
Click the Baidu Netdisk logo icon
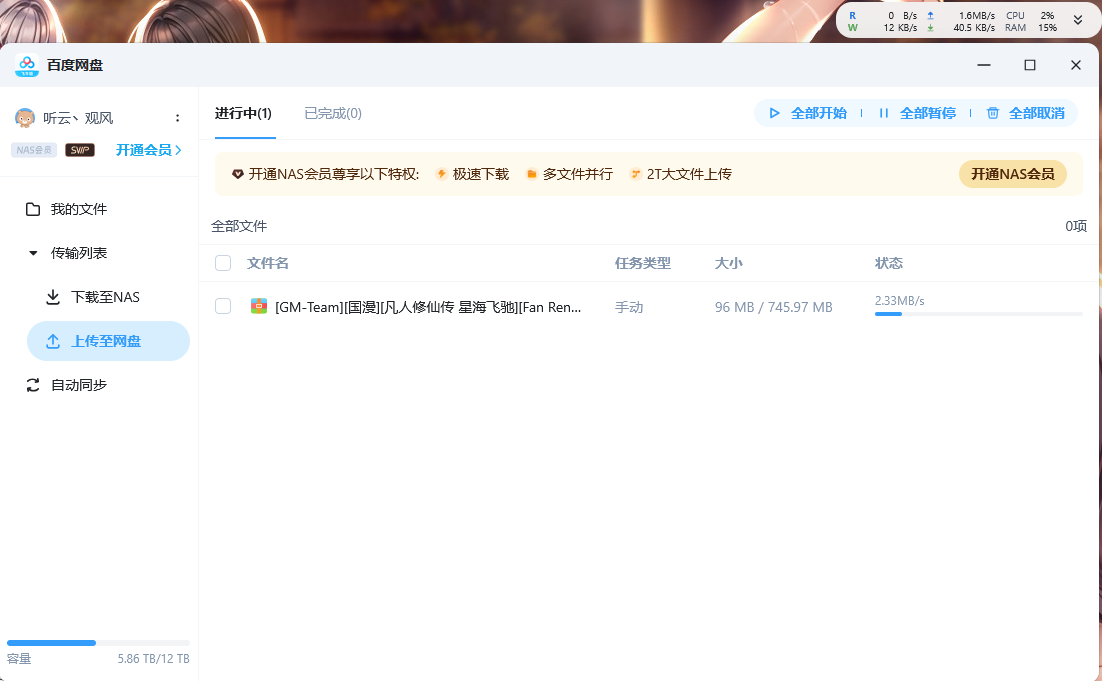(x=27, y=65)
